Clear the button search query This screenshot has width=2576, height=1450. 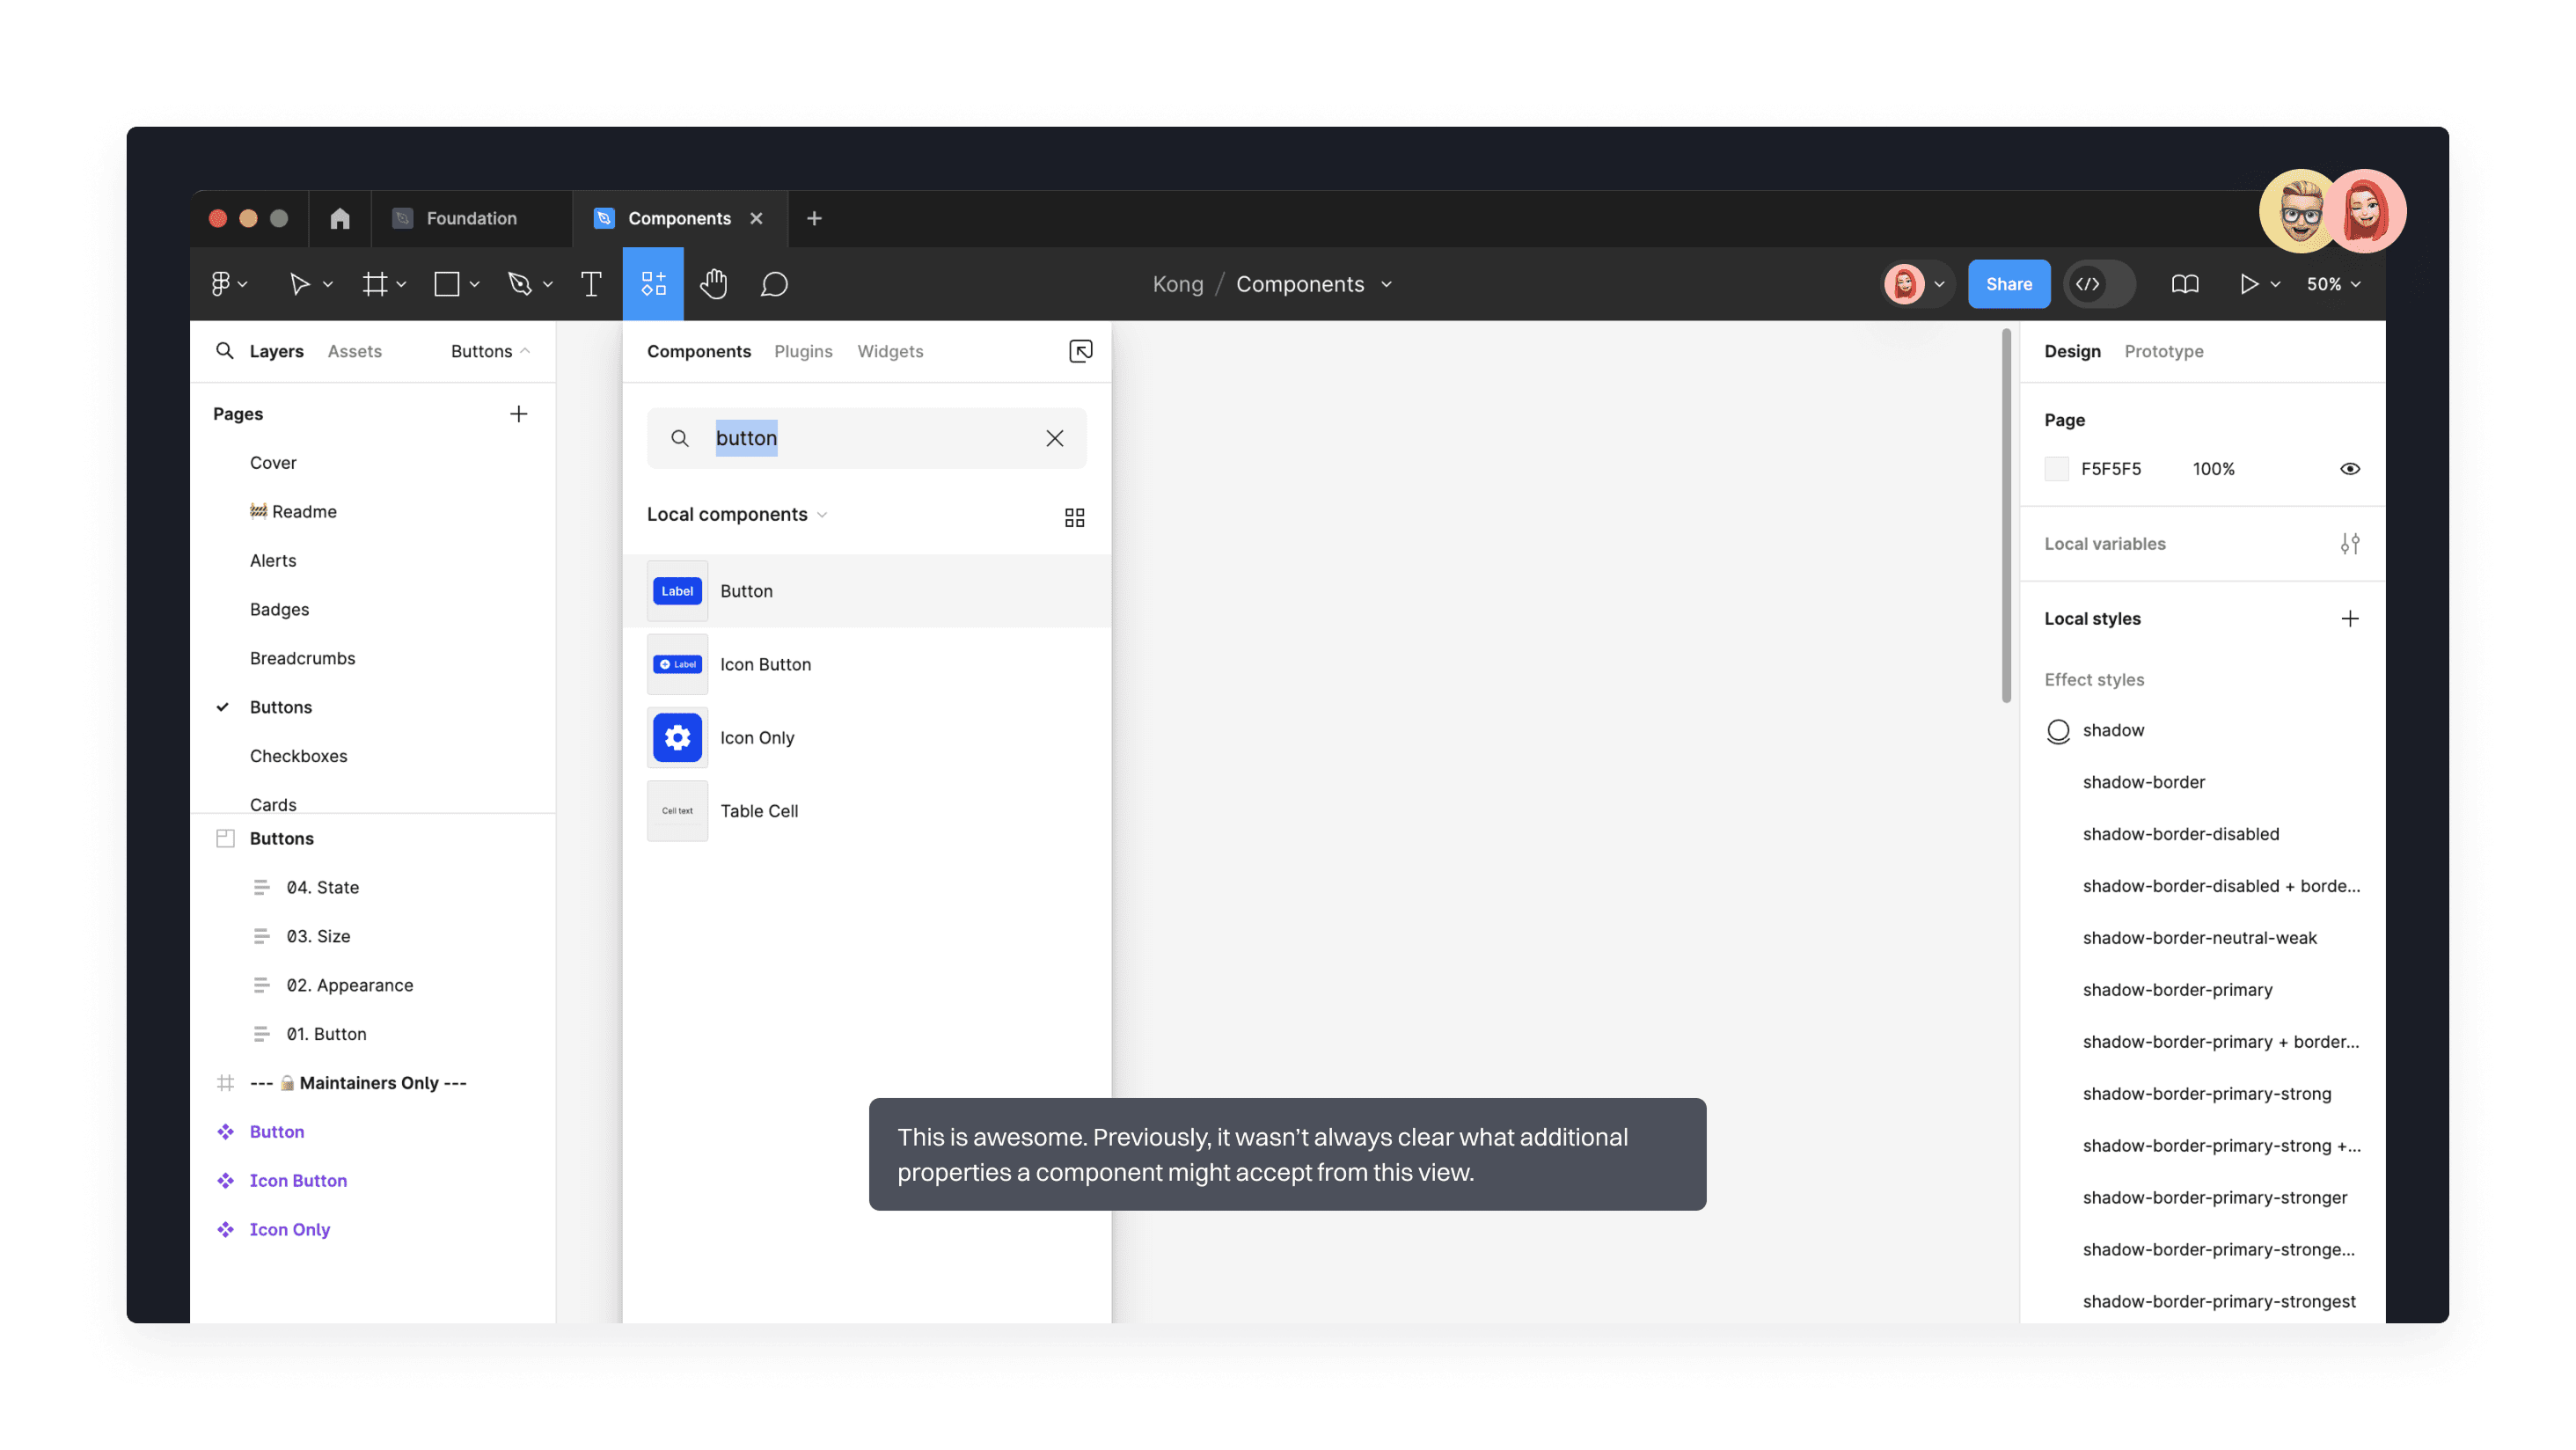1054,438
